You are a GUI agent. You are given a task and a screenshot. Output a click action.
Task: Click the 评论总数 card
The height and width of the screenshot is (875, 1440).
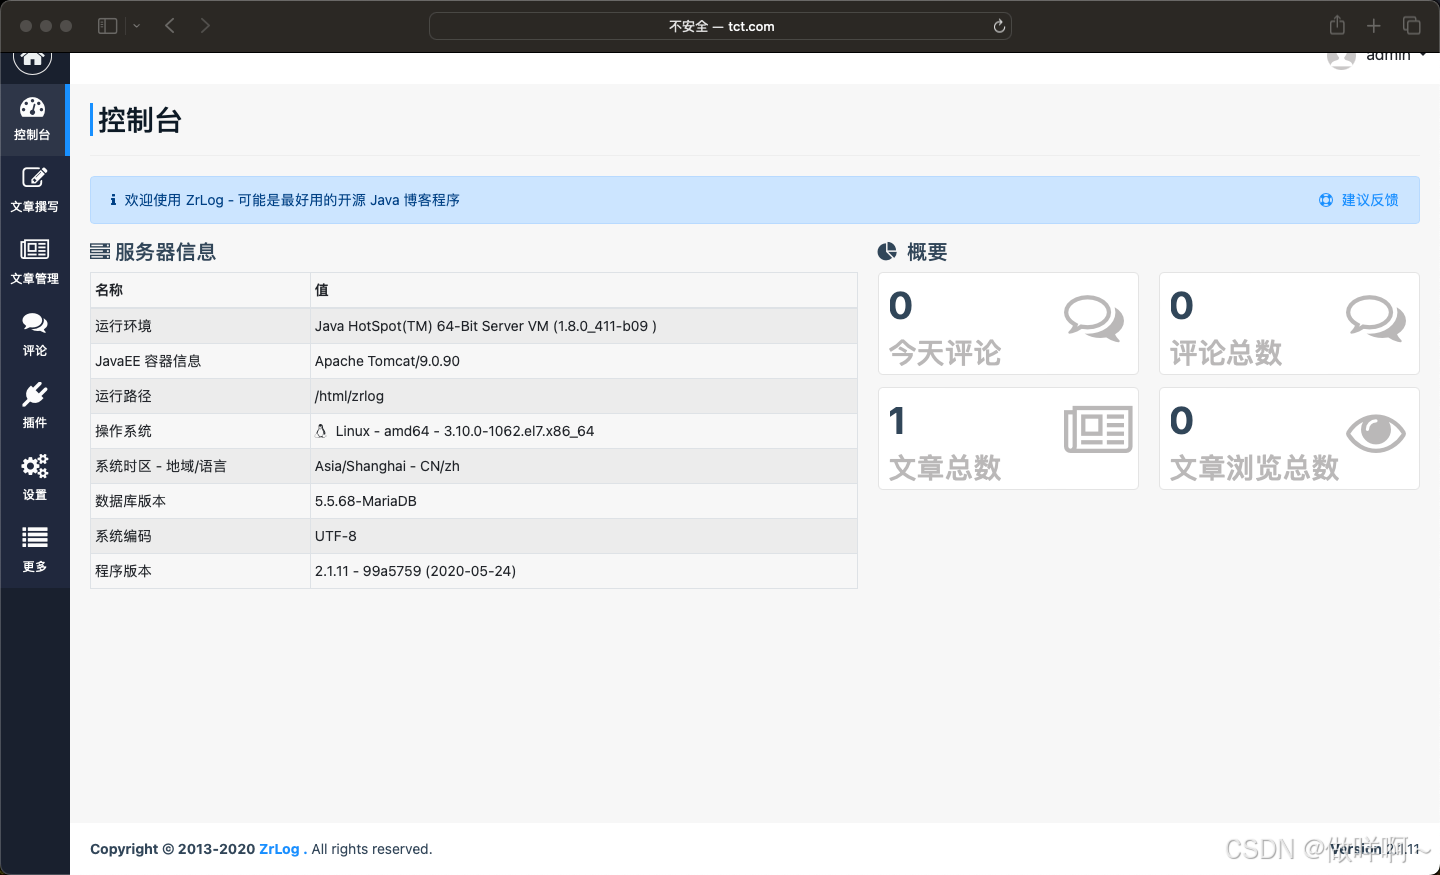point(1289,324)
